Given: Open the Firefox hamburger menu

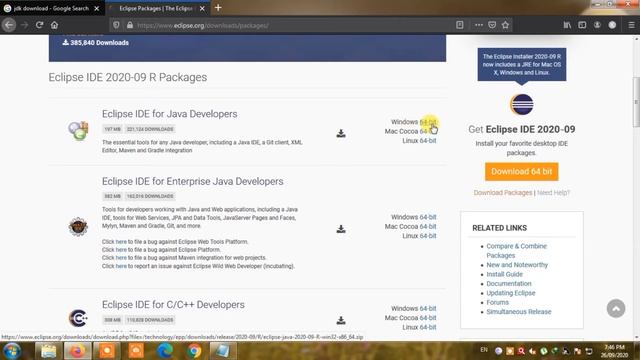Looking at the screenshot, I should pyautogui.click(x=631, y=25).
